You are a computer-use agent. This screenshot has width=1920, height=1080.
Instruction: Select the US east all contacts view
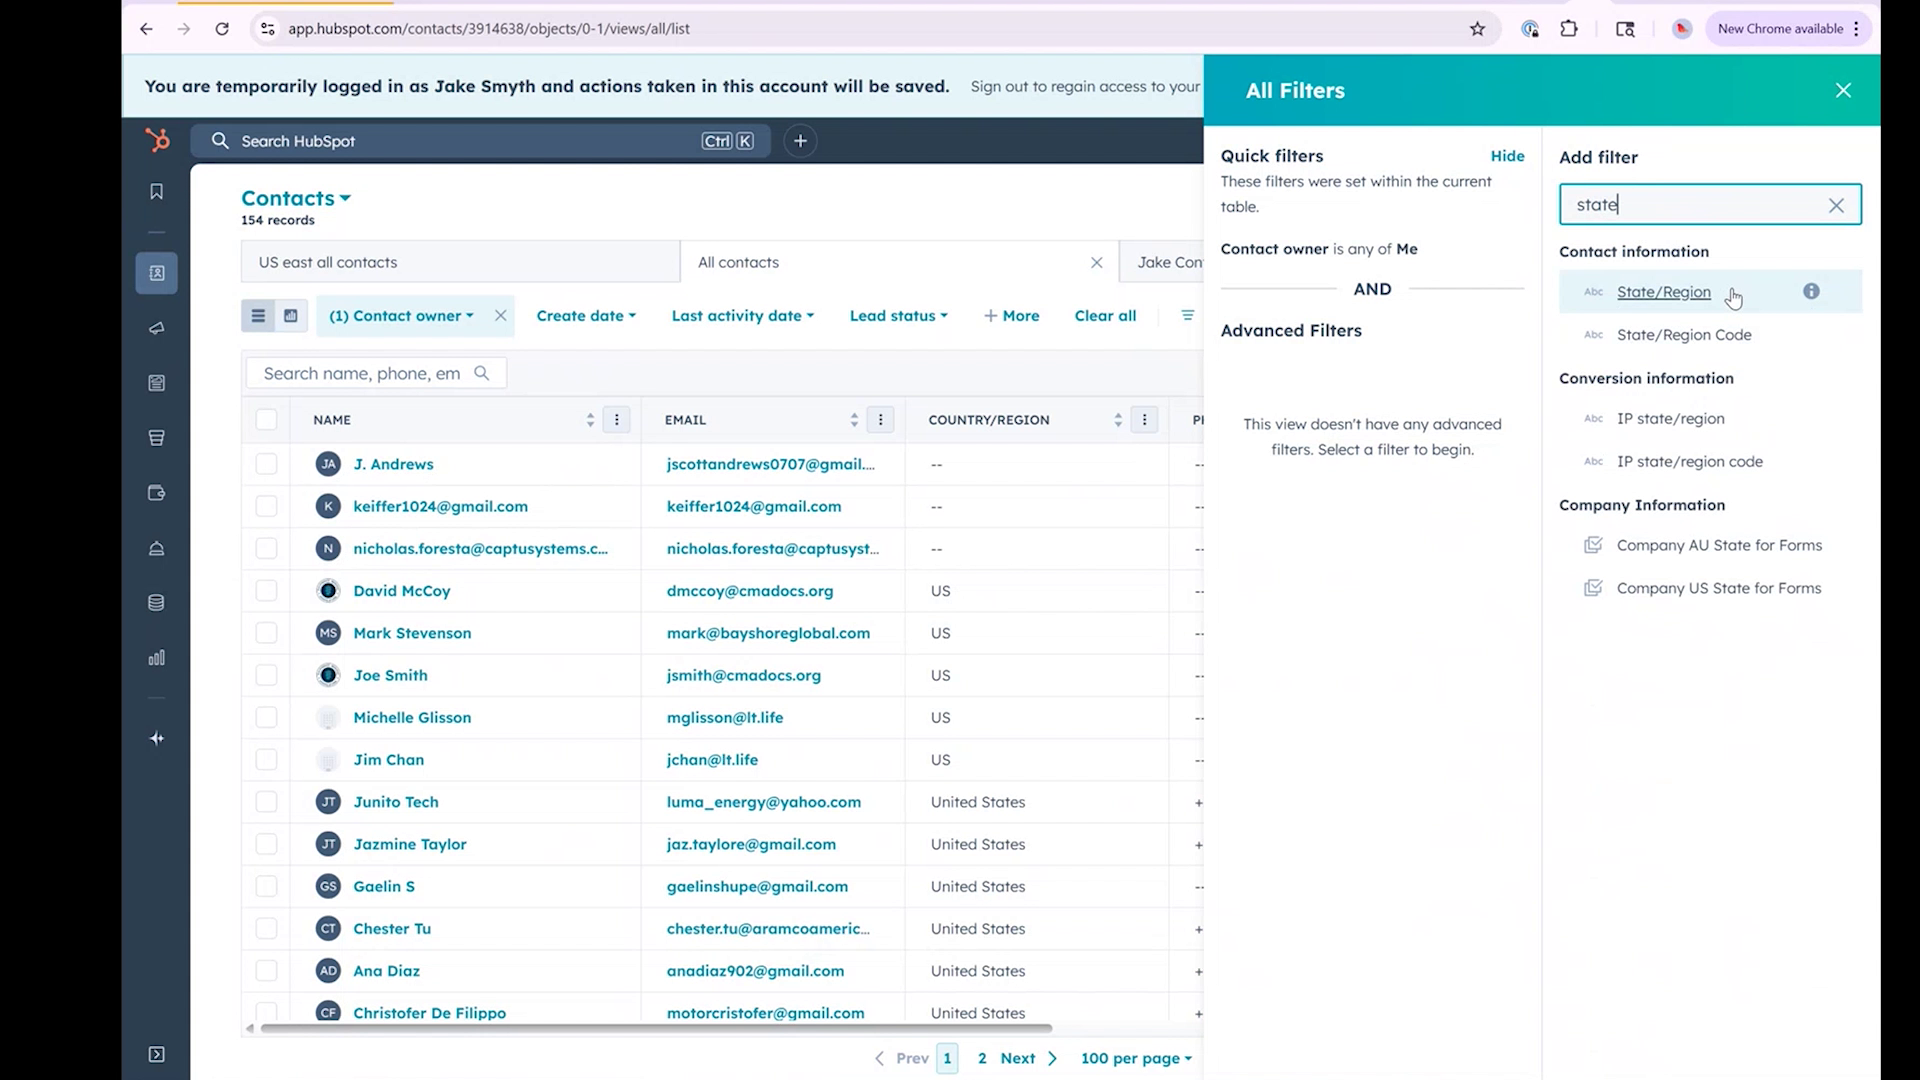(x=326, y=261)
